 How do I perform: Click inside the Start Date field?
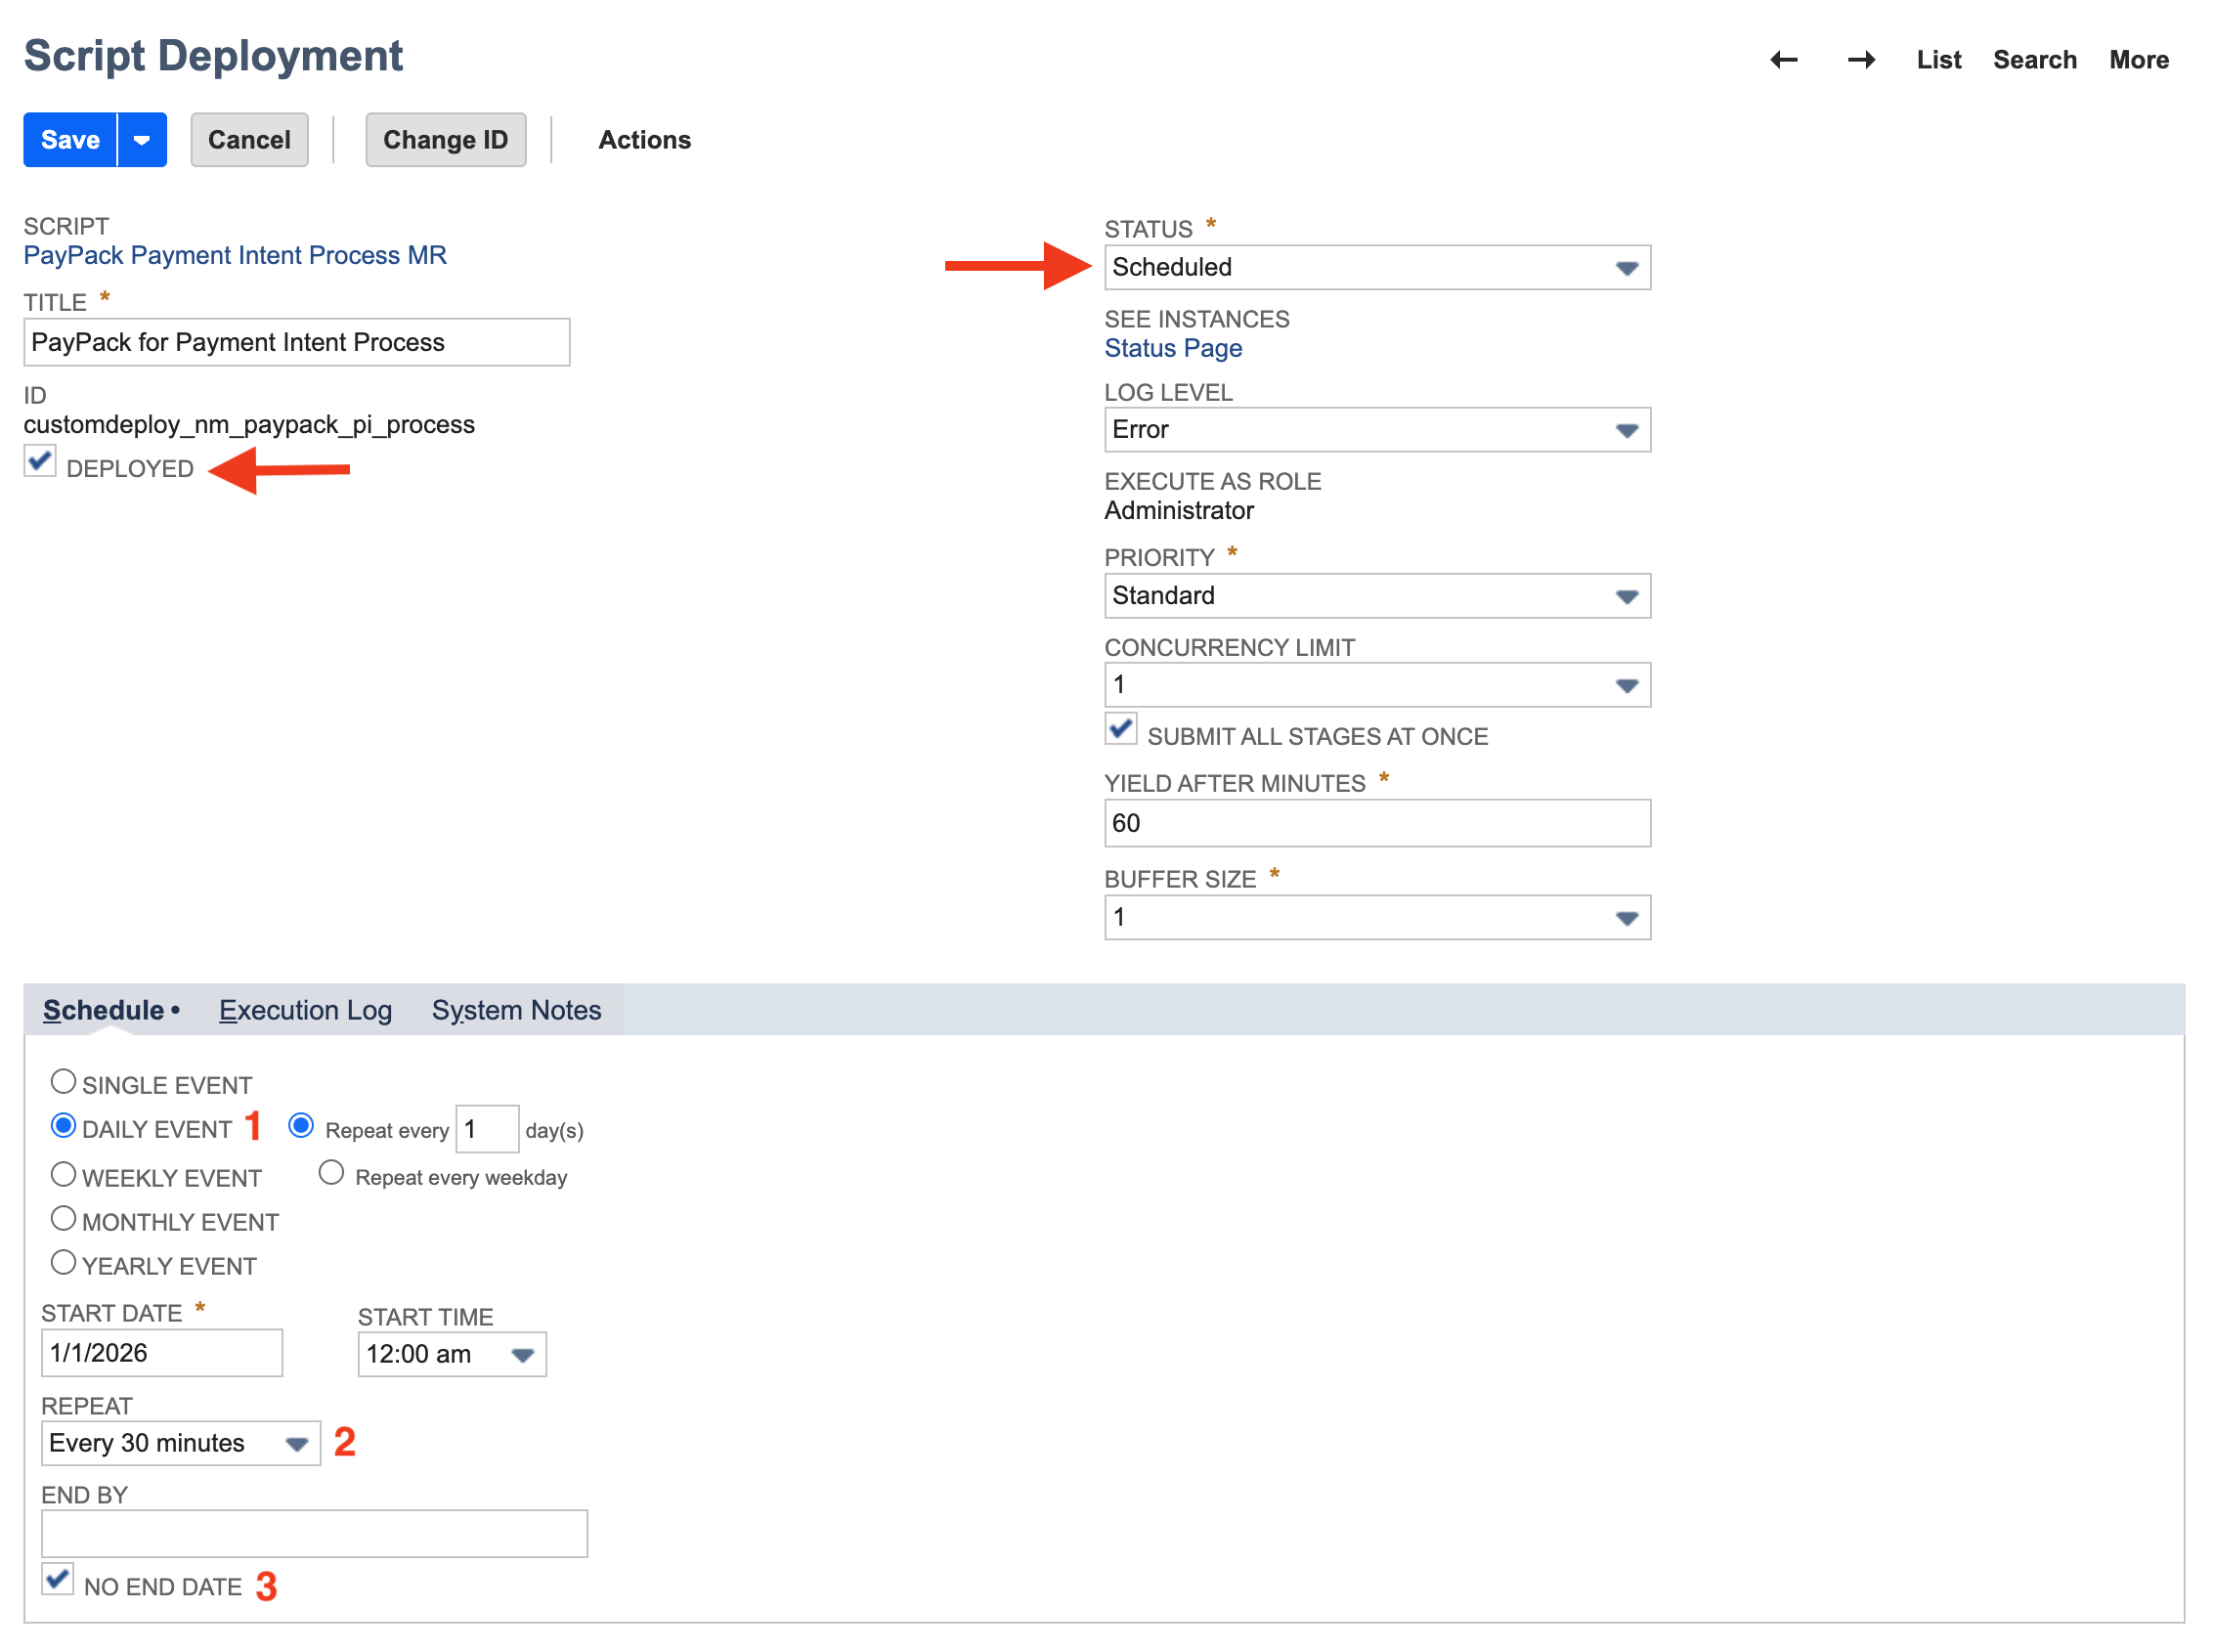pos(160,1352)
